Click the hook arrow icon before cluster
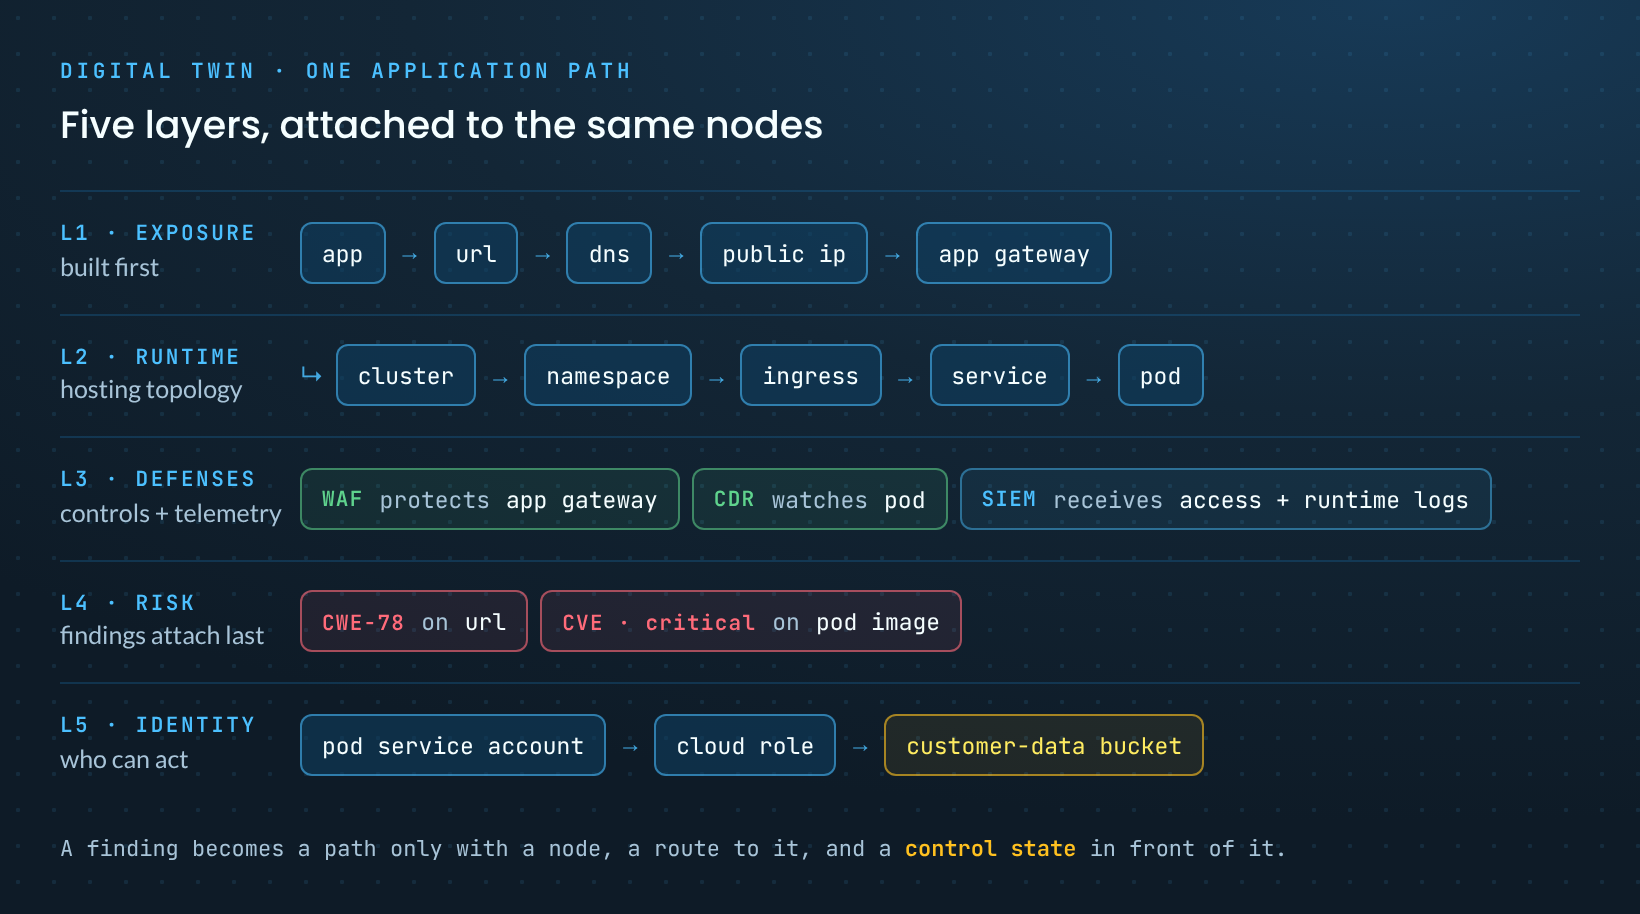The height and width of the screenshot is (914, 1640). click(312, 375)
